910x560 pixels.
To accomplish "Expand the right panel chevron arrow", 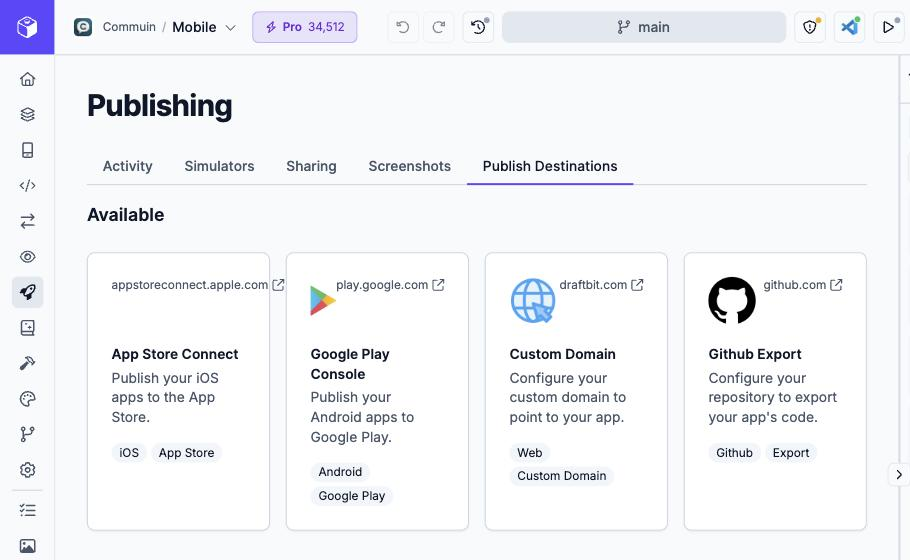I will pyautogui.click(x=898, y=475).
